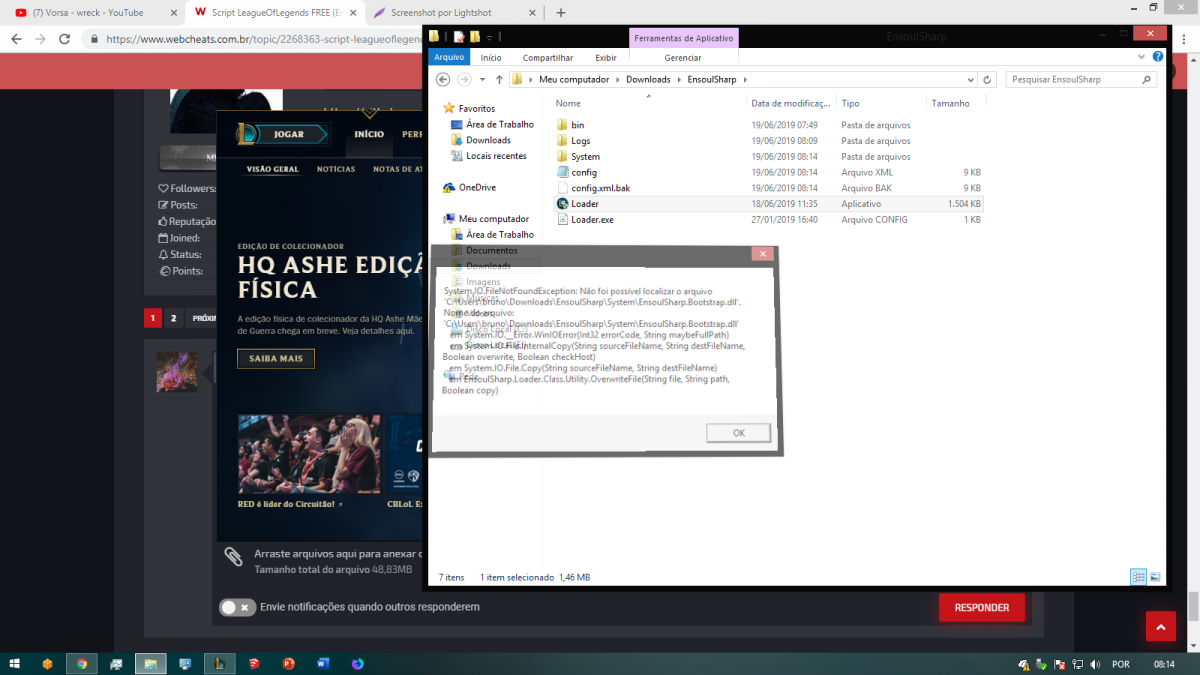Open the Arquivo menu in Explorer

click(449, 58)
